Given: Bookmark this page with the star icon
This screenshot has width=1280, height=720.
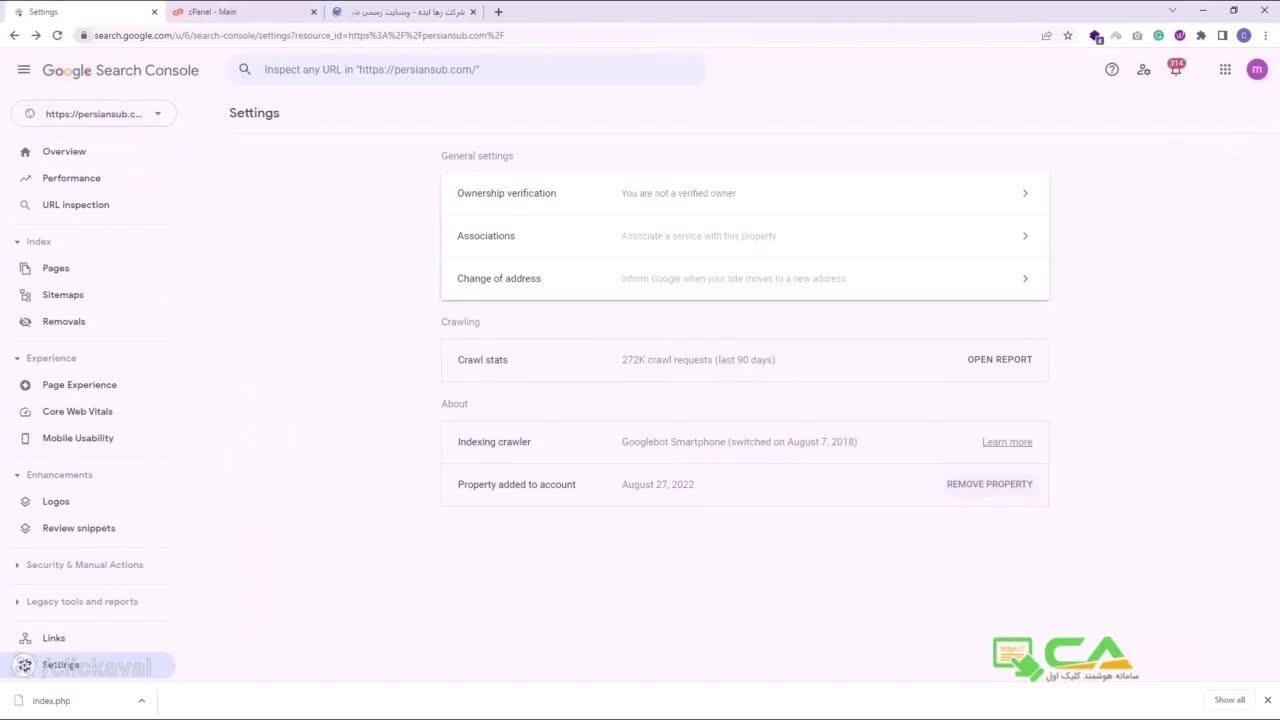Looking at the screenshot, I should click(x=1068, y=36).
